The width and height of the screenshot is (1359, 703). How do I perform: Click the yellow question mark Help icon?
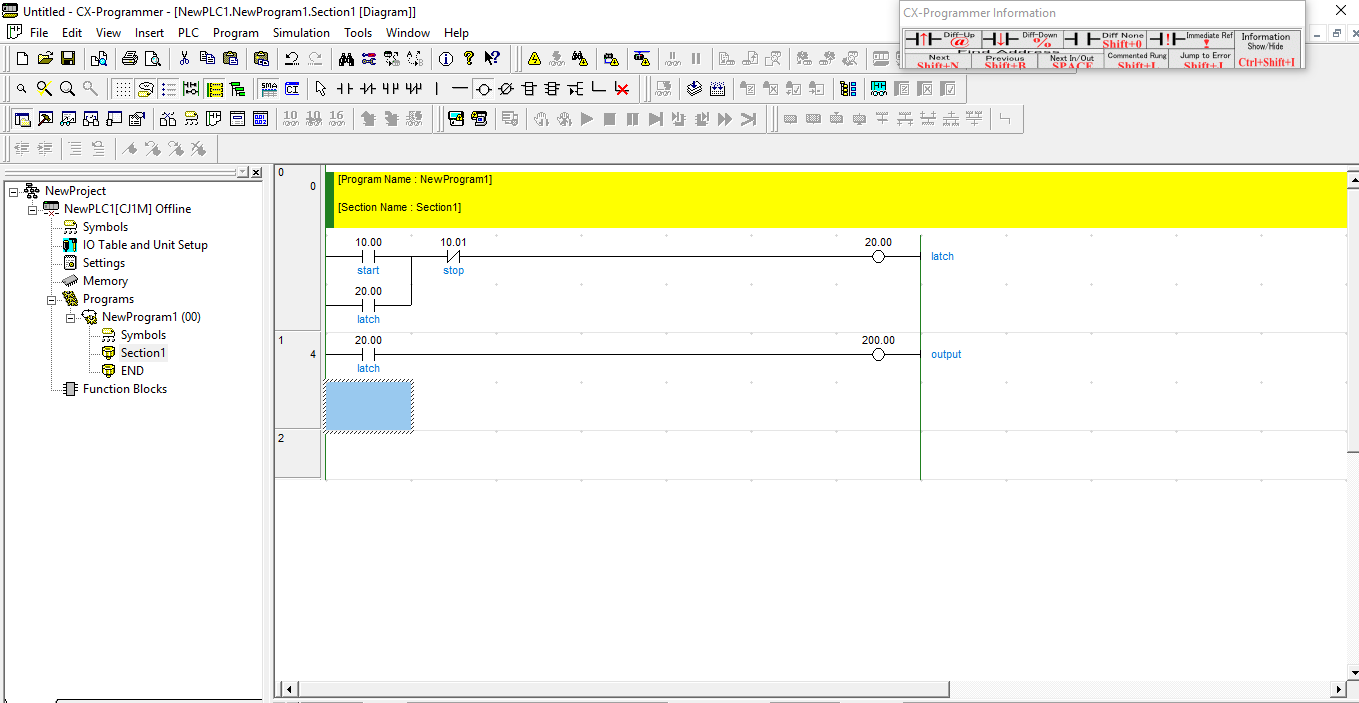pyautogui.click(x=469, y=58)
